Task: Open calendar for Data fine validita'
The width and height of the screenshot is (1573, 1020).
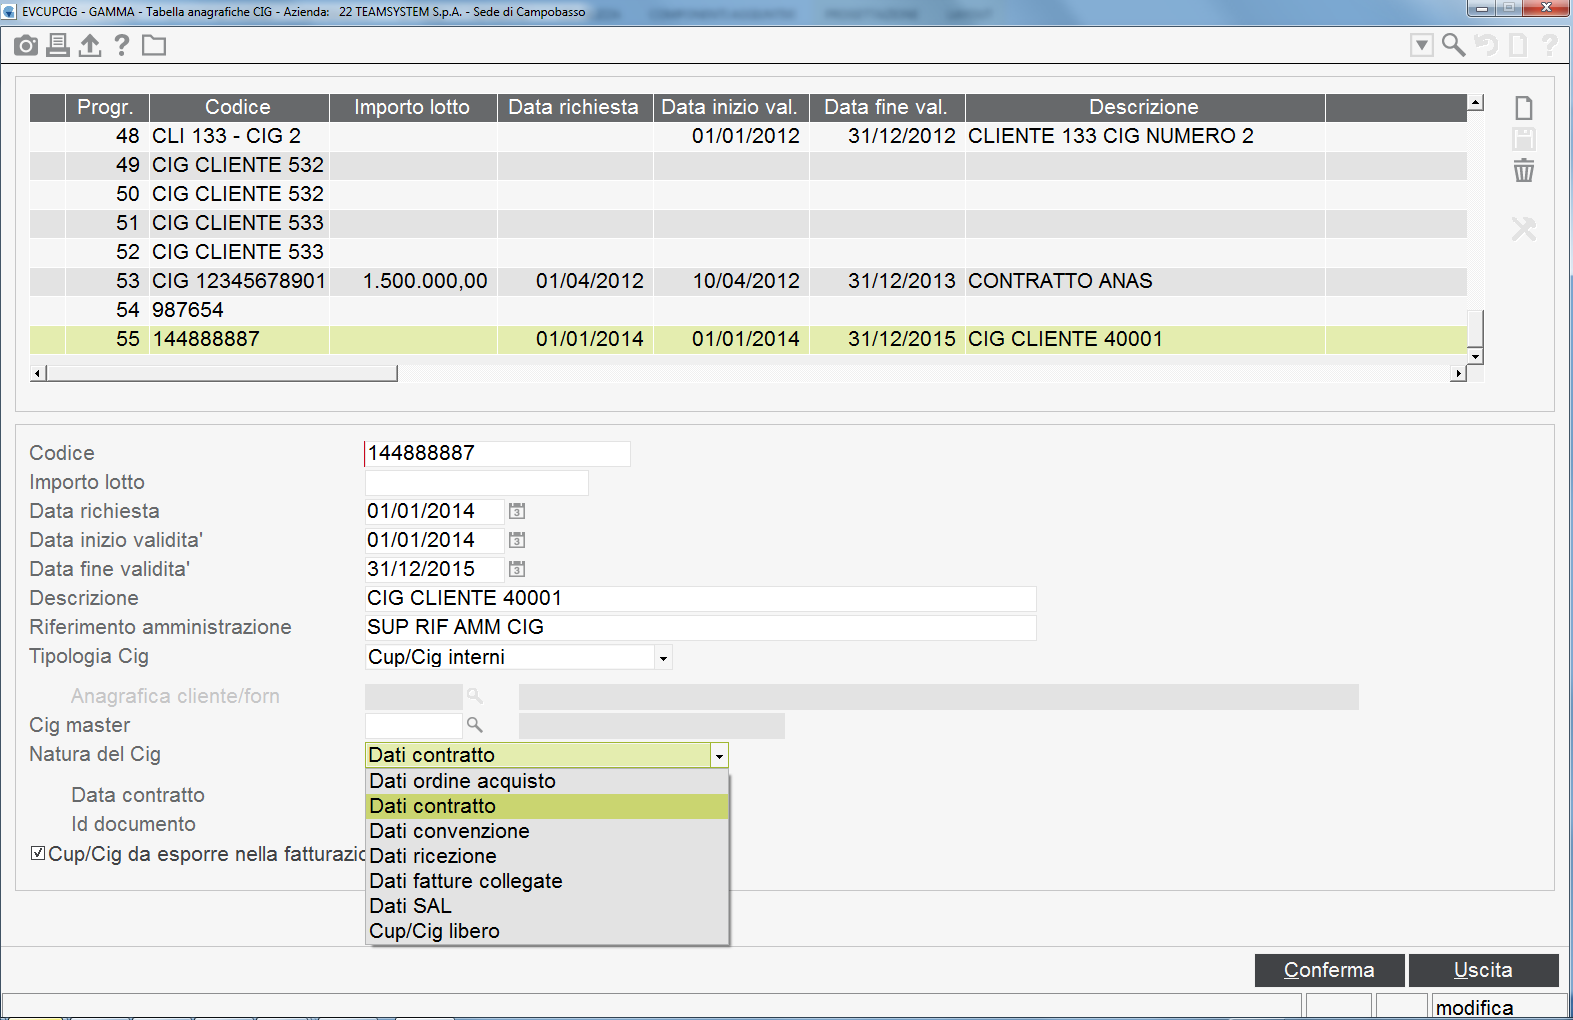Action: (517, 569)
